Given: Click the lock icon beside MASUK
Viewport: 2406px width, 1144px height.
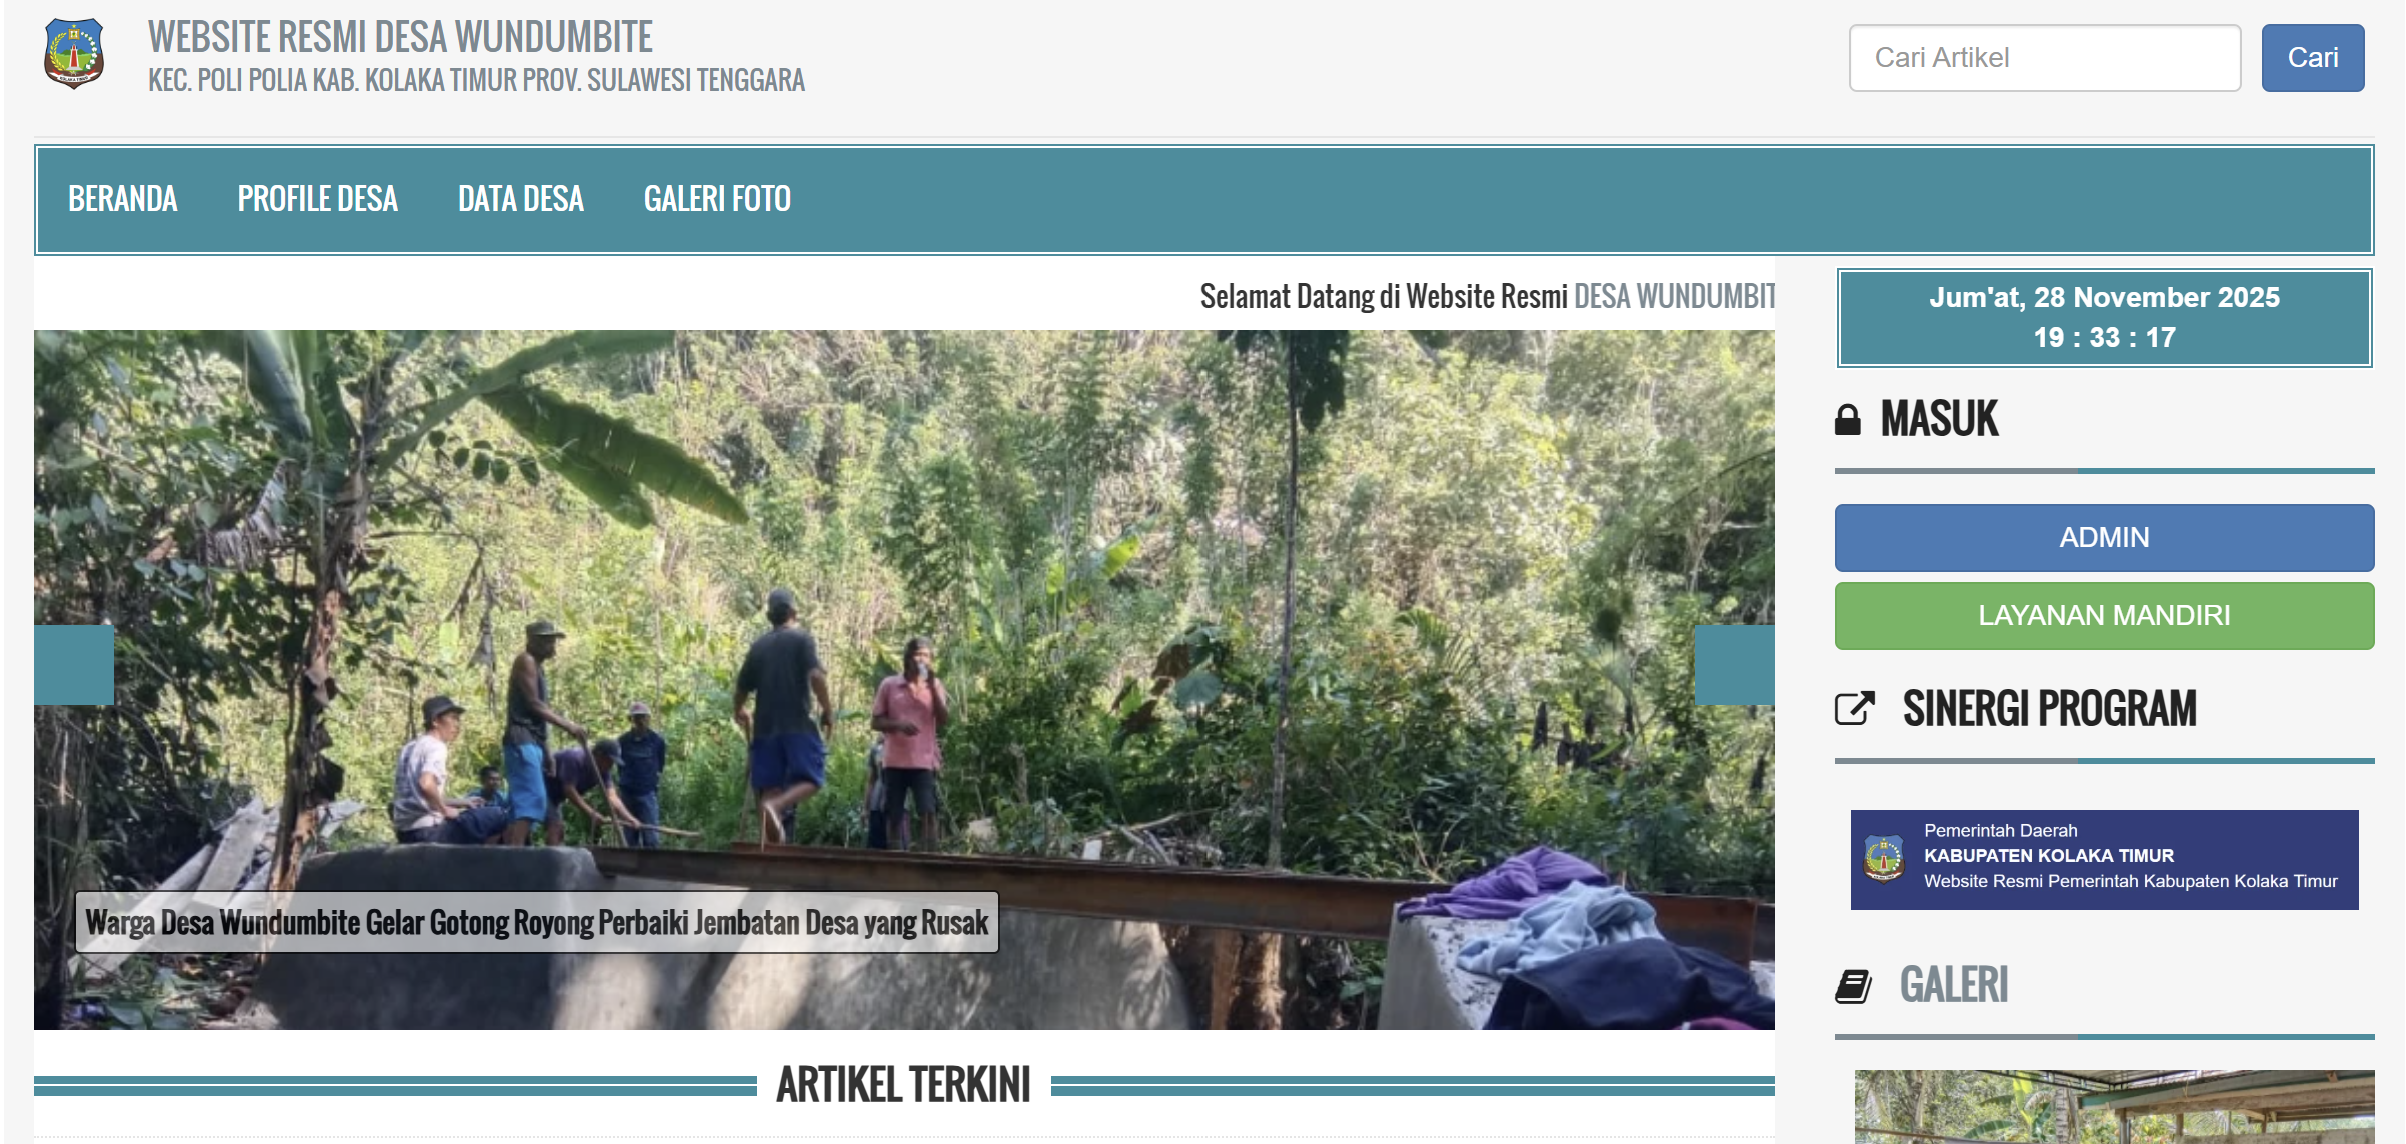Looking at the screenshot, I should click(1847, 419).
